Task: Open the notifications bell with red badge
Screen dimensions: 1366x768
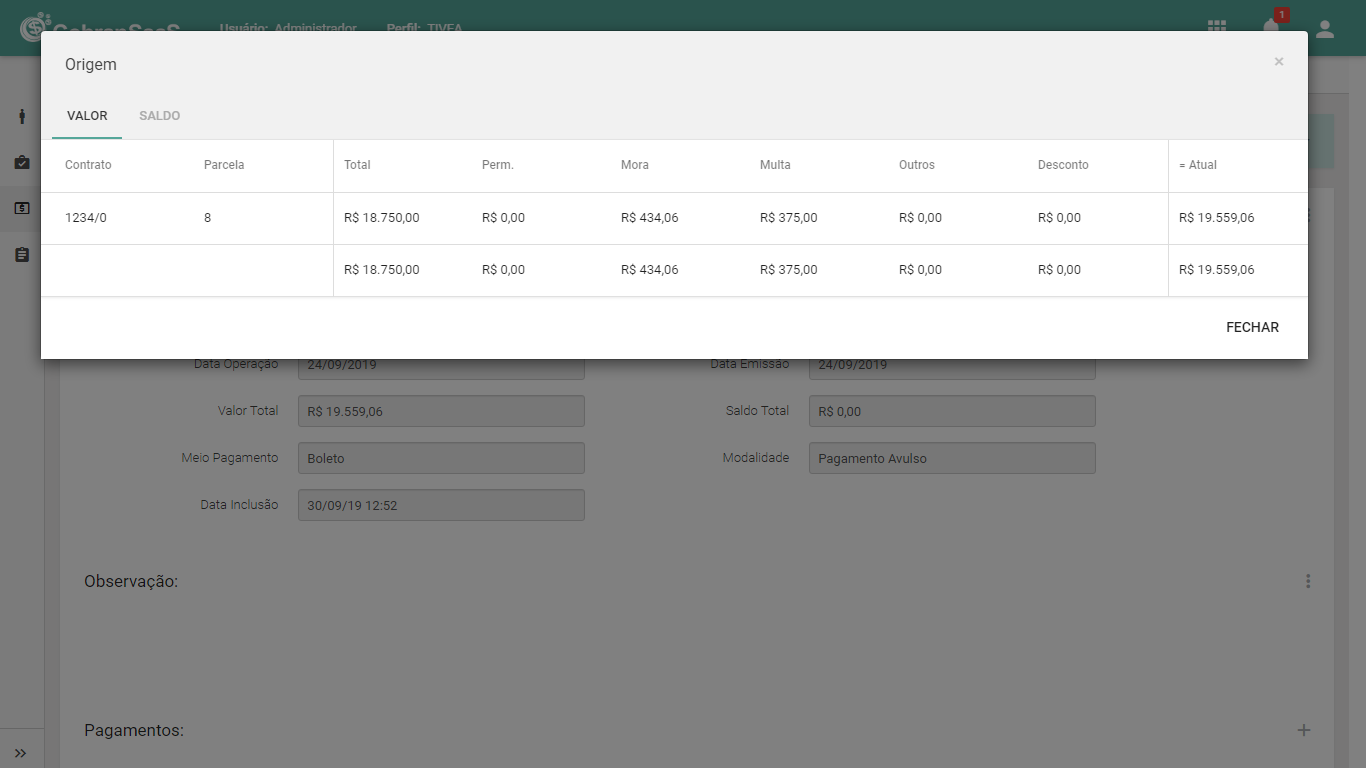Action: coord(1272,25)
